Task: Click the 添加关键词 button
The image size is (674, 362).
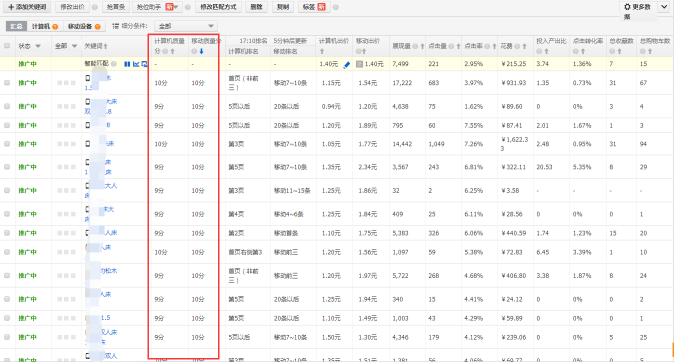Action: [x=28, y=7]
